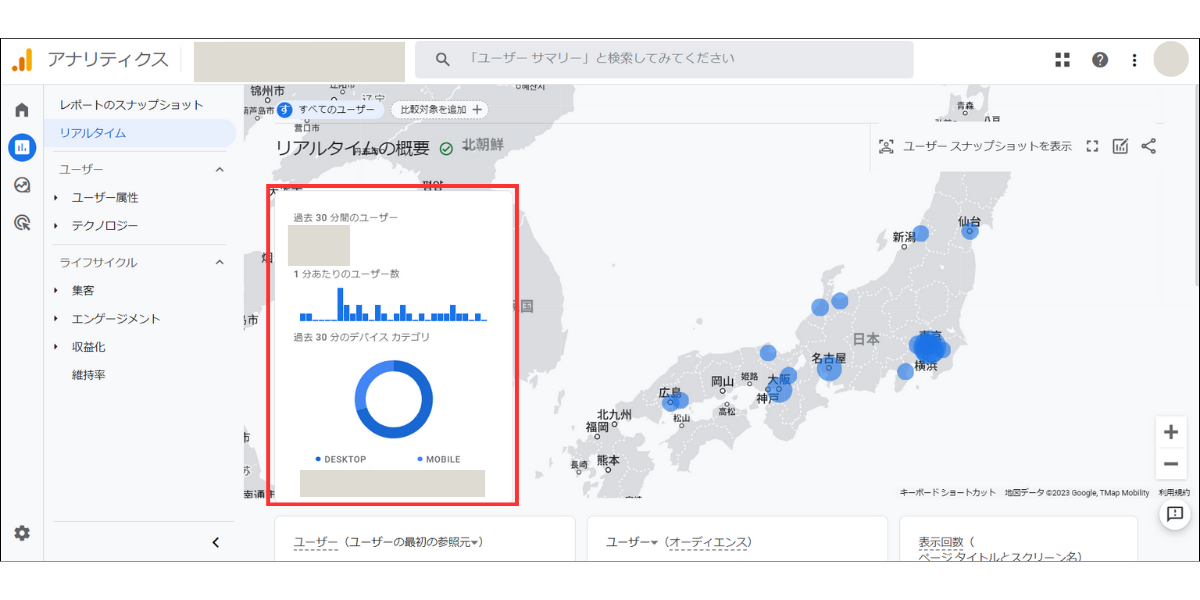This screenshot has height=600, width=1200.
Task: Open レポートのスナップショット
Action: tap(131, 105)
